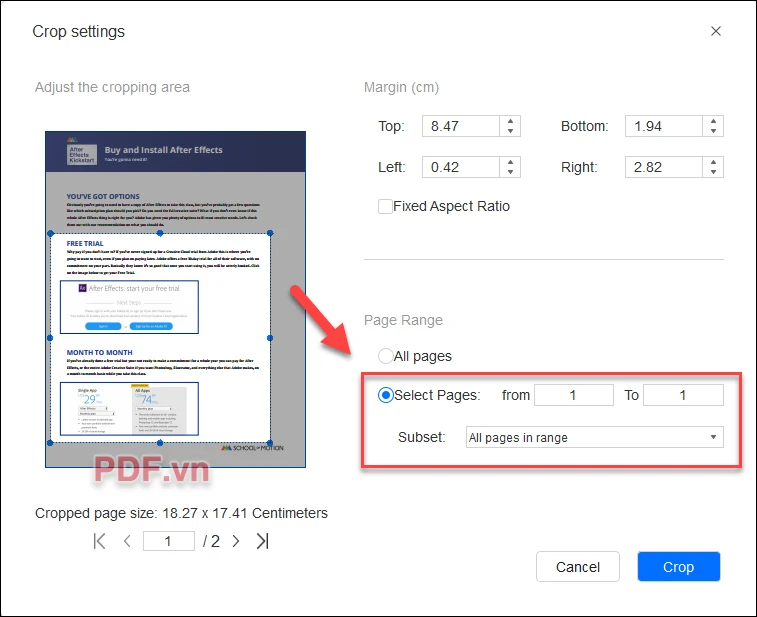Screen dimensions: 757x617
Task: Select the top-left crop handle
Action: [50, 233]
